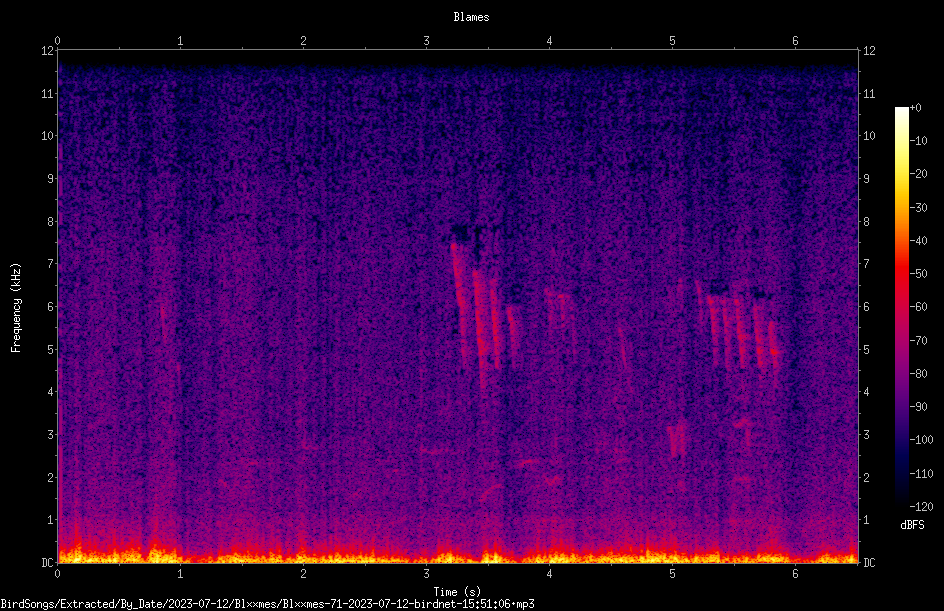Click the Time (s) axis label
The height and width of the screenshot is (611, 944).
(457, 592)
